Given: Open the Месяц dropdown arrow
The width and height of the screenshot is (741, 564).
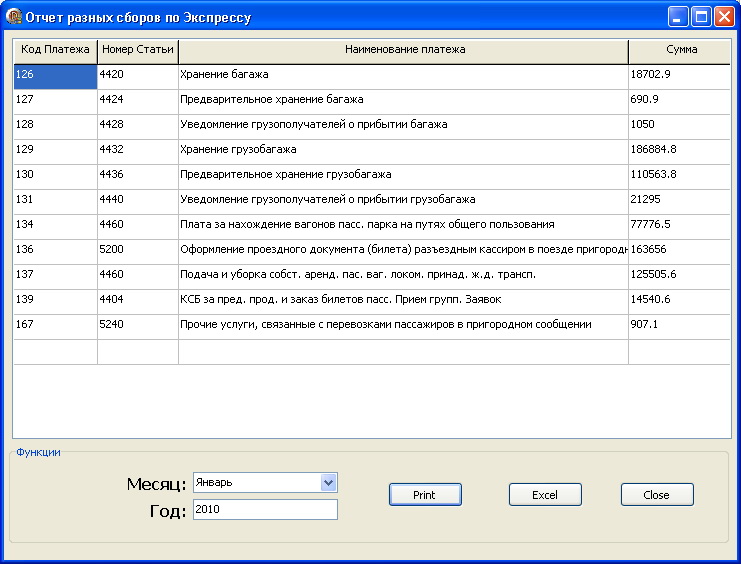Looking at the screenshot, I should [328, 482].
